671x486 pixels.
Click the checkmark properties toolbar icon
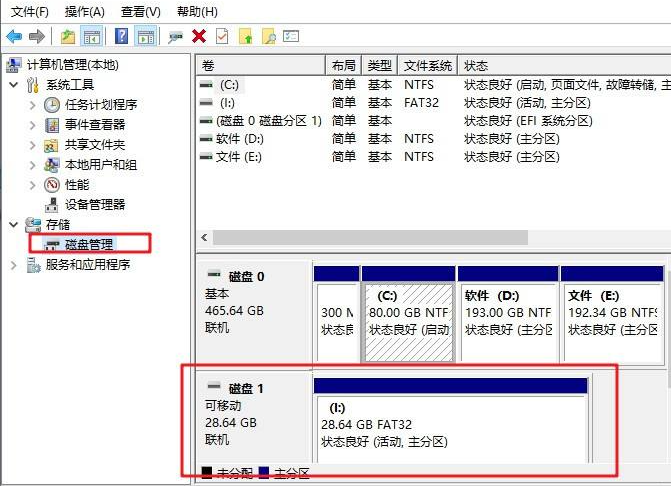pyautogui.click(x=221, y=36)
